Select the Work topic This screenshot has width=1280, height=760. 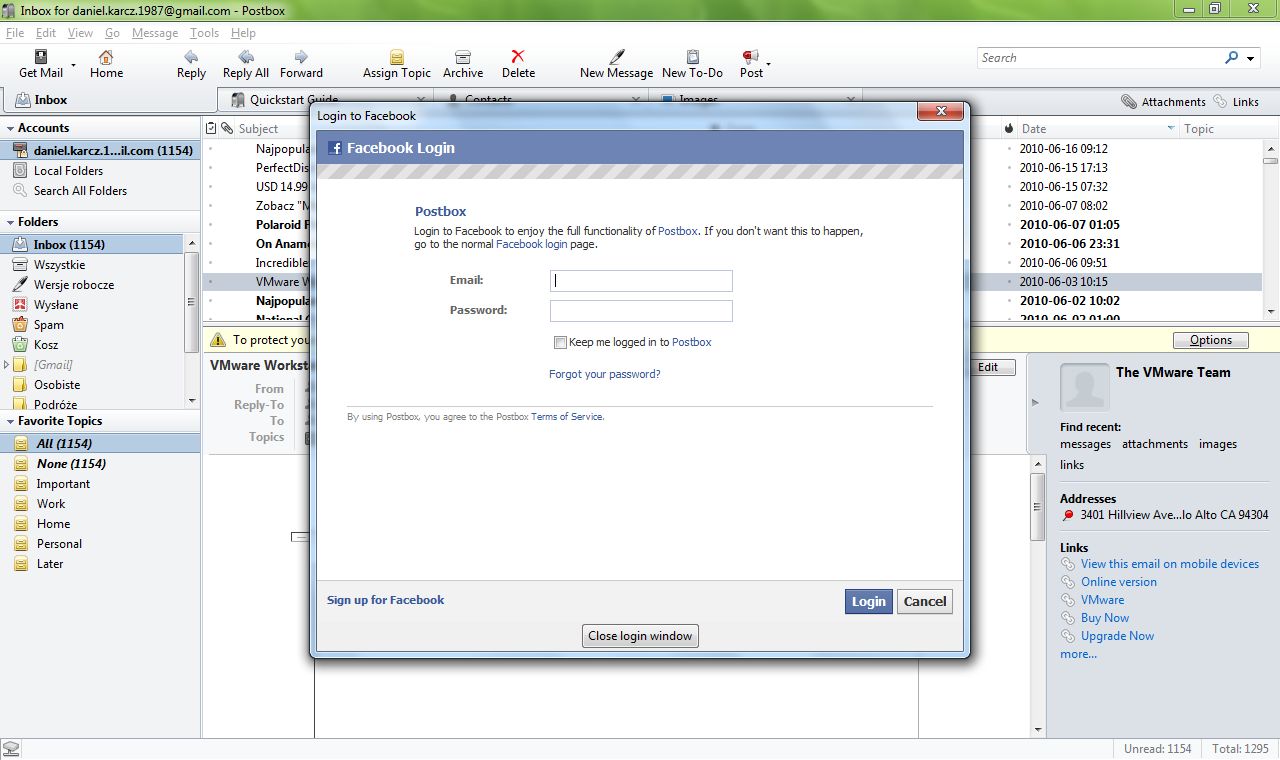click(x=51, y=504)
